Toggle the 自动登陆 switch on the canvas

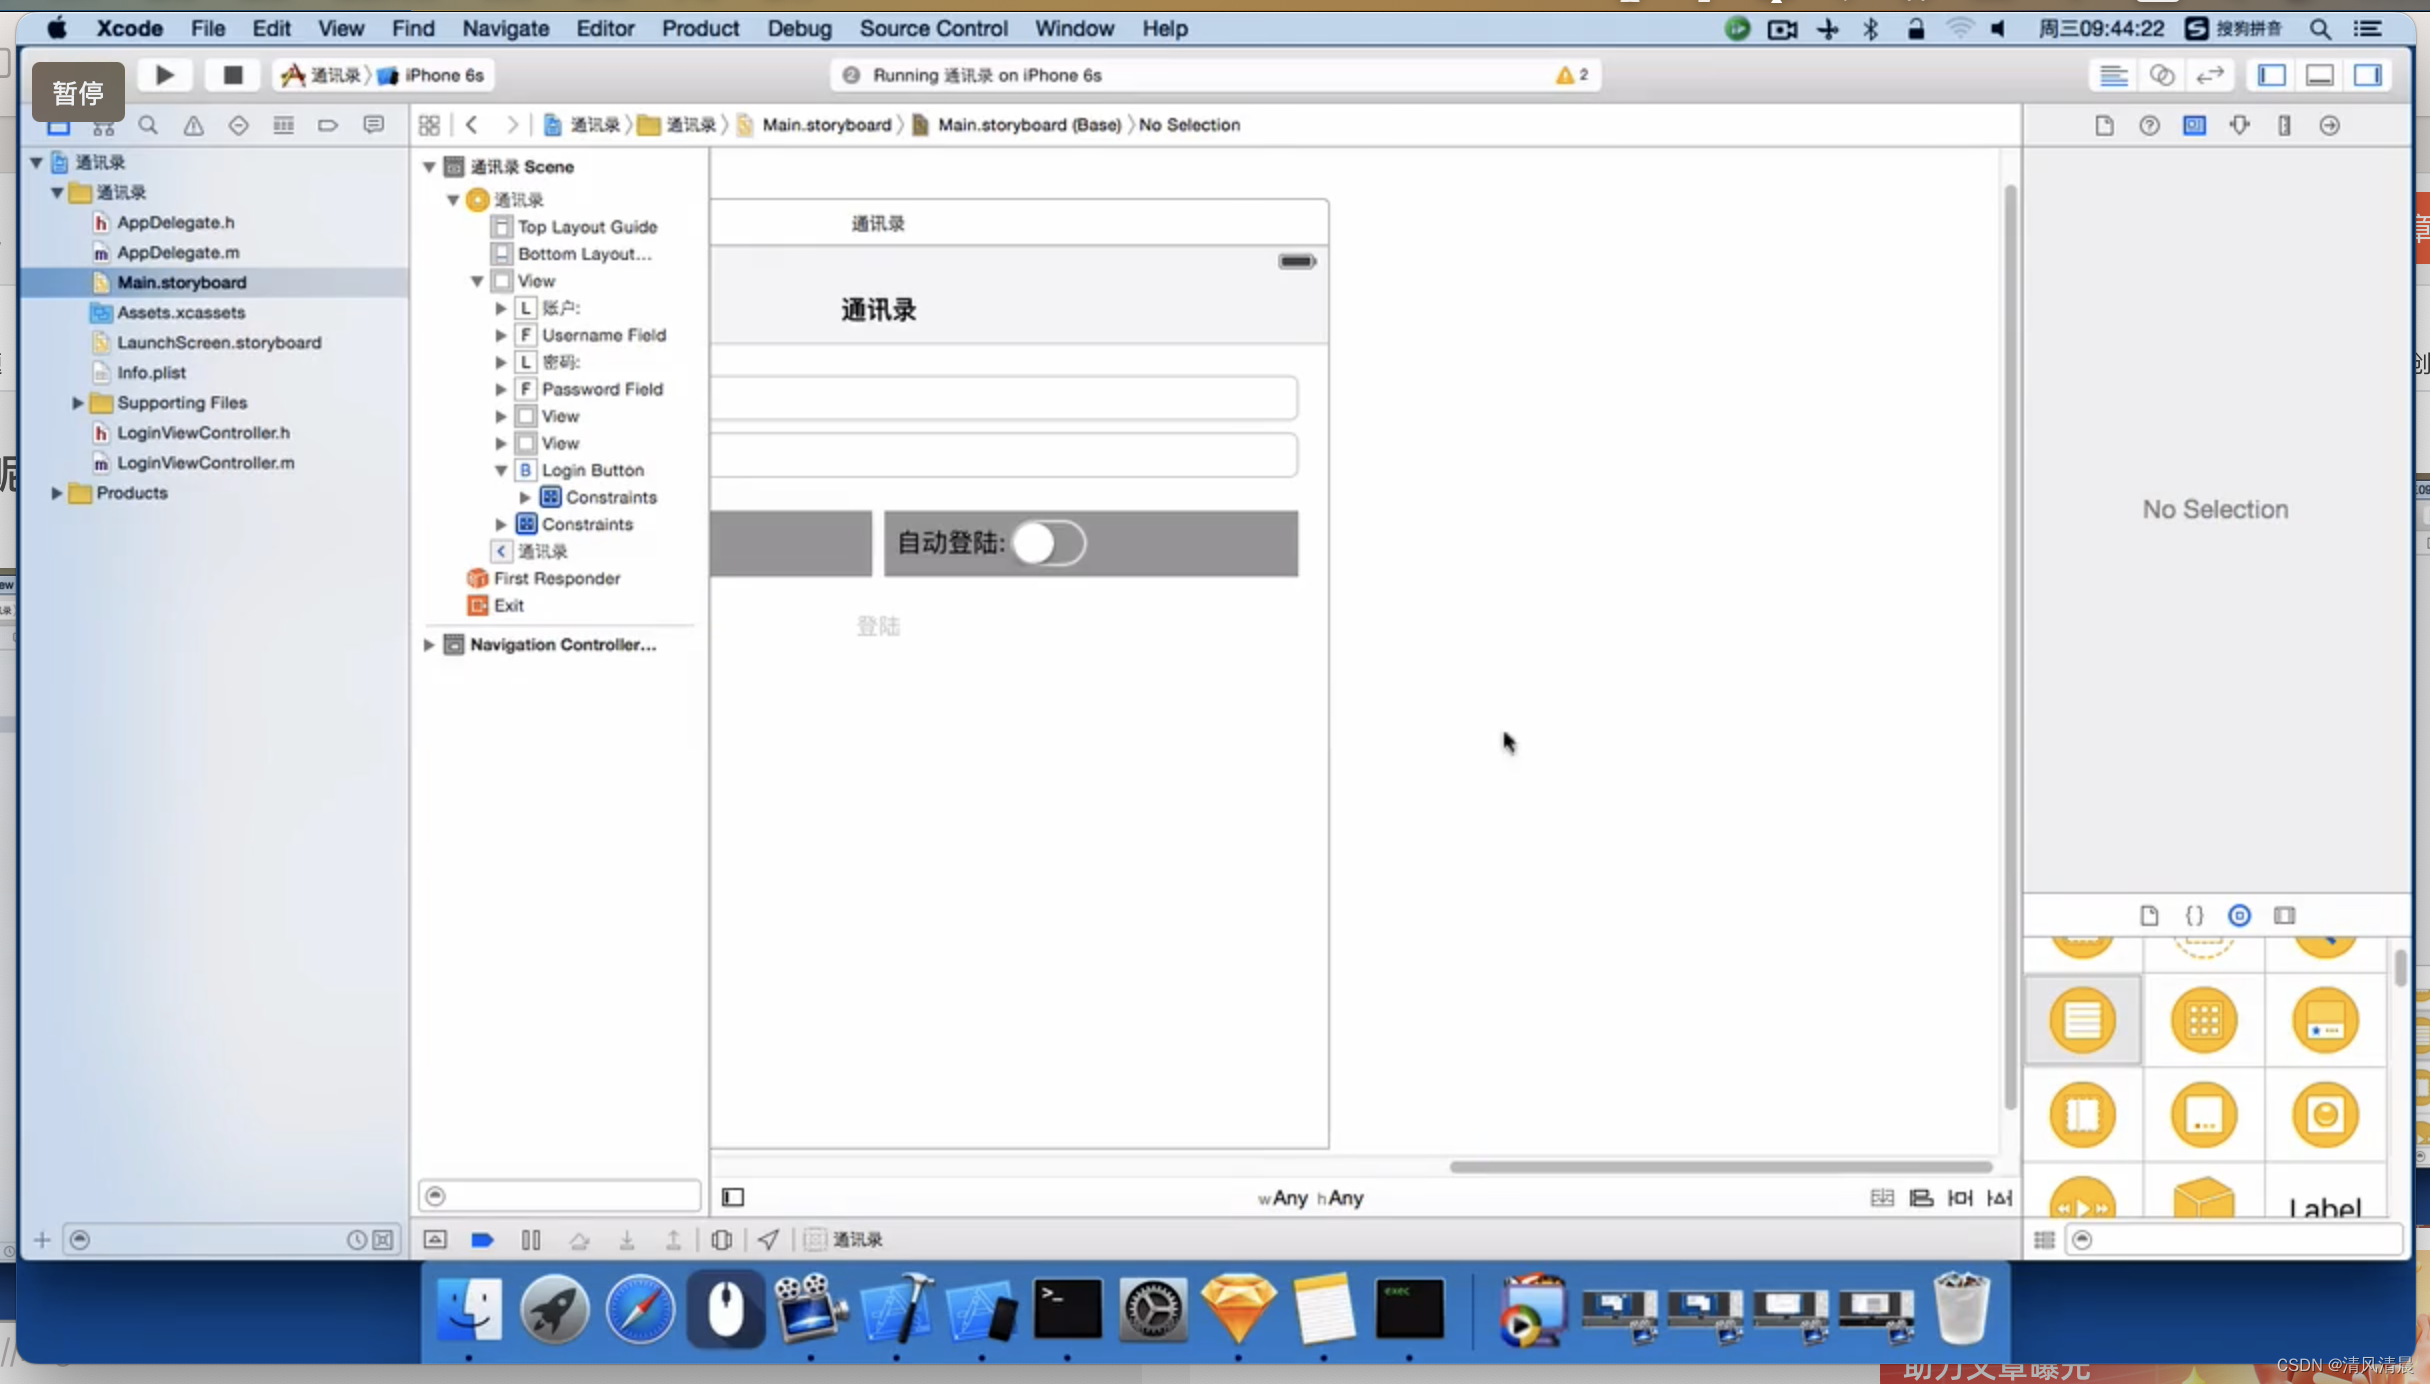(x=1048, y=543)
